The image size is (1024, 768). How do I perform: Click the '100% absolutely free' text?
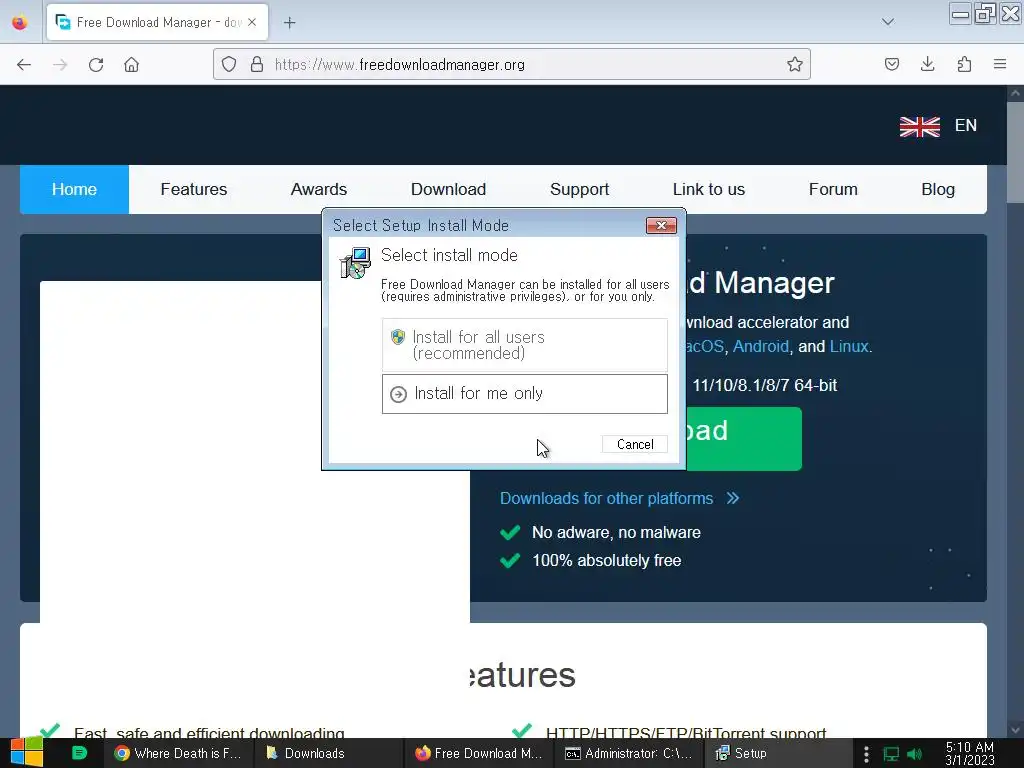pyautogui.click(x=606, y=560)
